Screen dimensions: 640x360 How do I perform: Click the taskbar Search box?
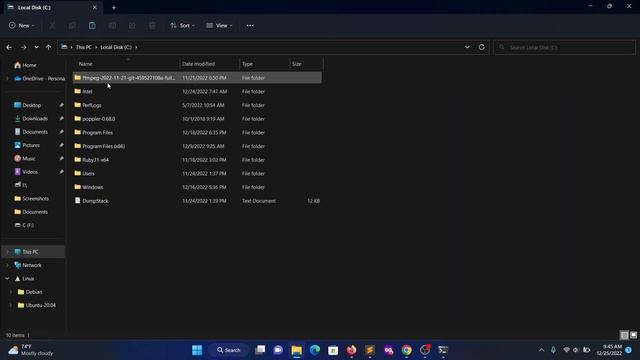(x=229, y=350)
